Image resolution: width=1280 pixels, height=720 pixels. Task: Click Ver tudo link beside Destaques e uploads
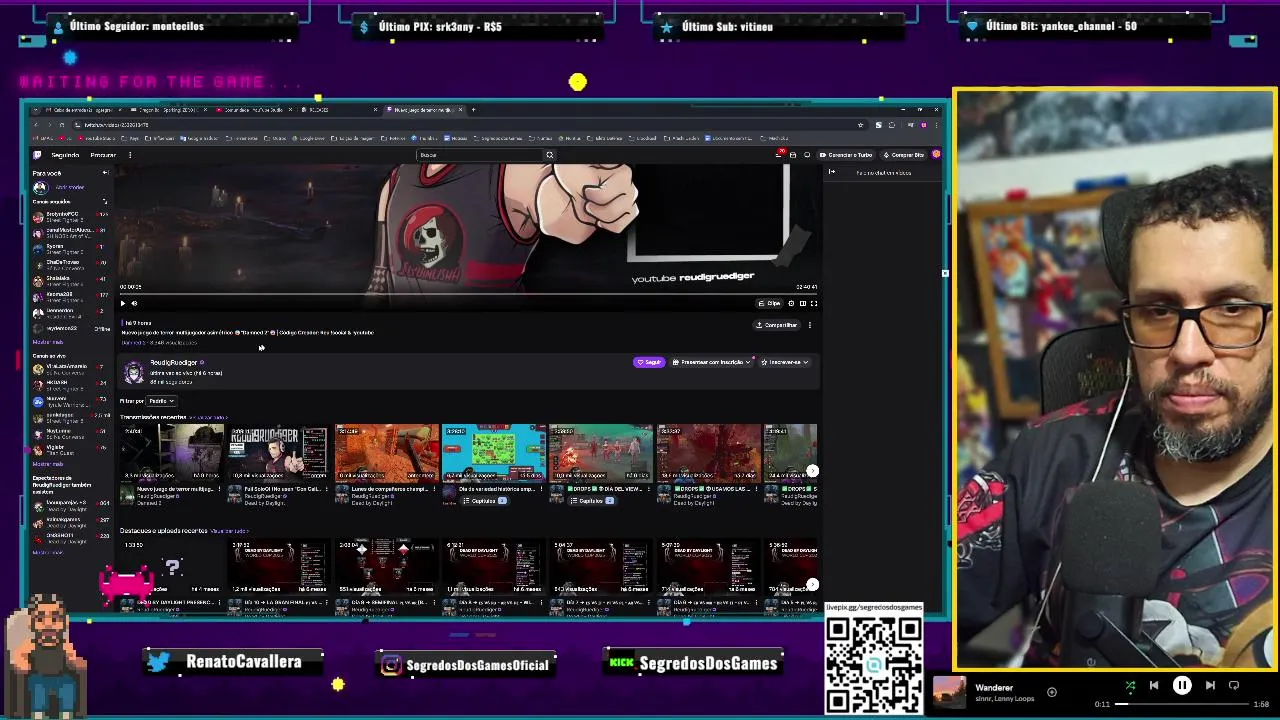pyautogui.click(x=229, y=531)
